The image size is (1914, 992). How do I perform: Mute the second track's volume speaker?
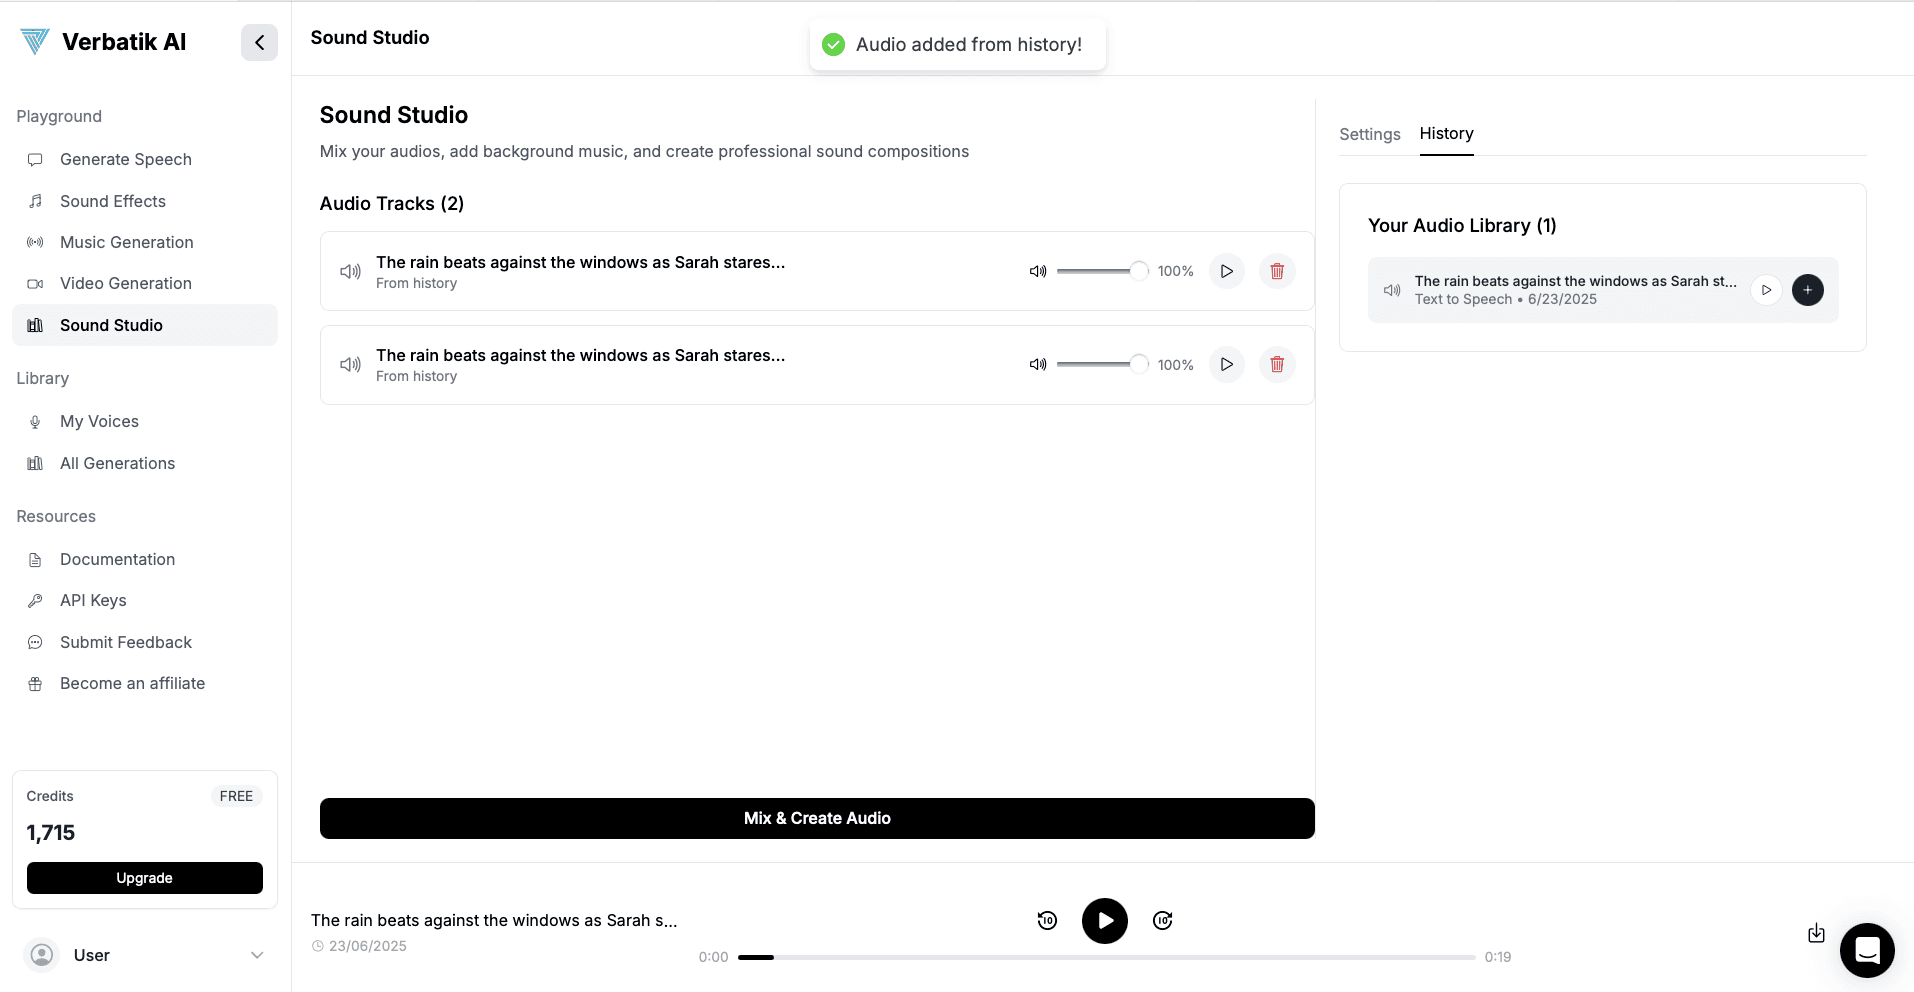(1038, 365)
